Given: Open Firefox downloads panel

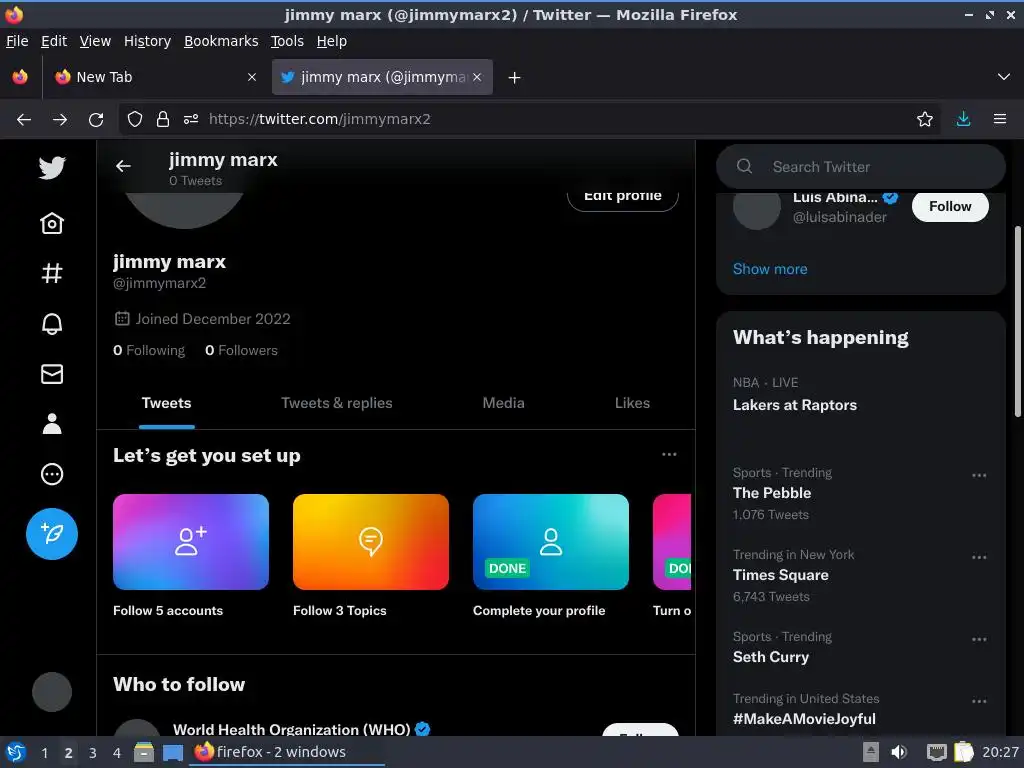Looking at the screenshot, I should point(963,119).
